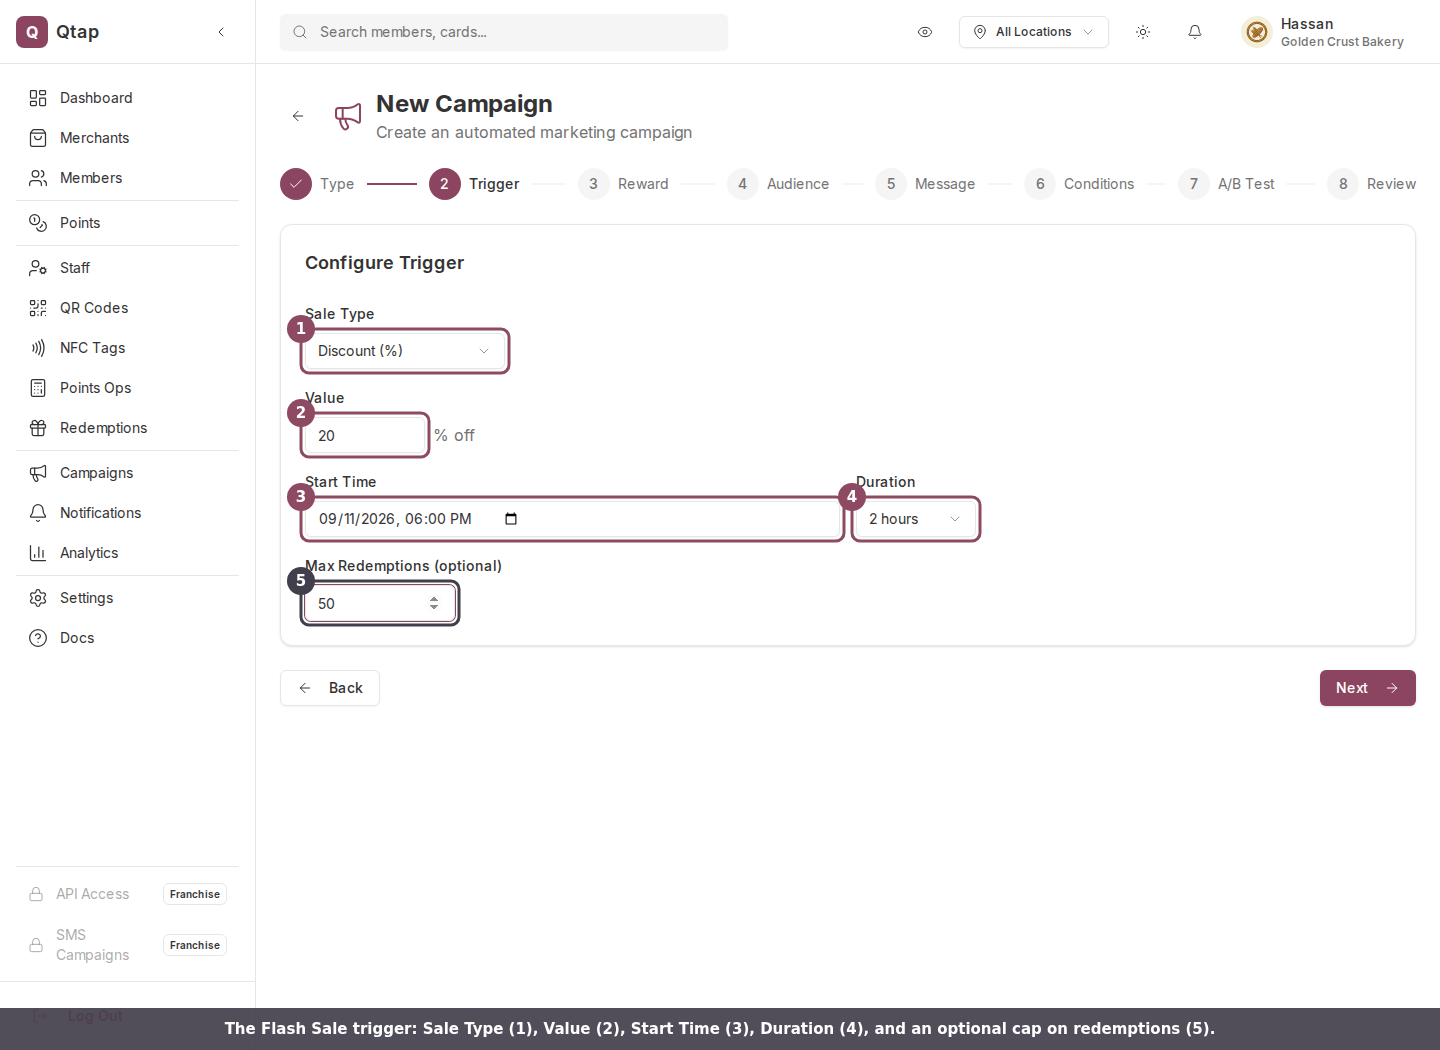Click the Back button

(x=330, y=688)
